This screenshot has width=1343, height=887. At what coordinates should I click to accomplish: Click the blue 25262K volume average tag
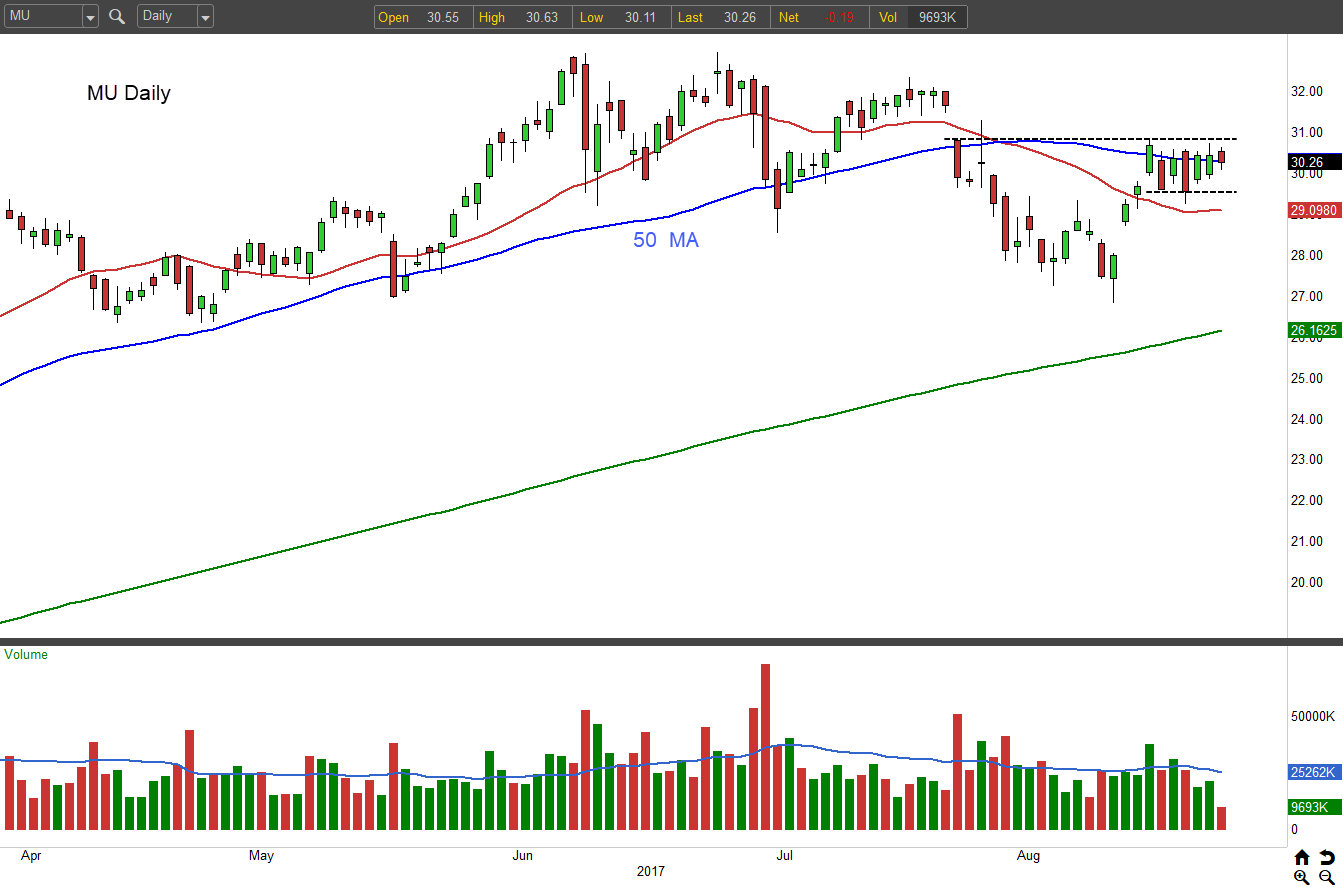[x=1313, y=772]
